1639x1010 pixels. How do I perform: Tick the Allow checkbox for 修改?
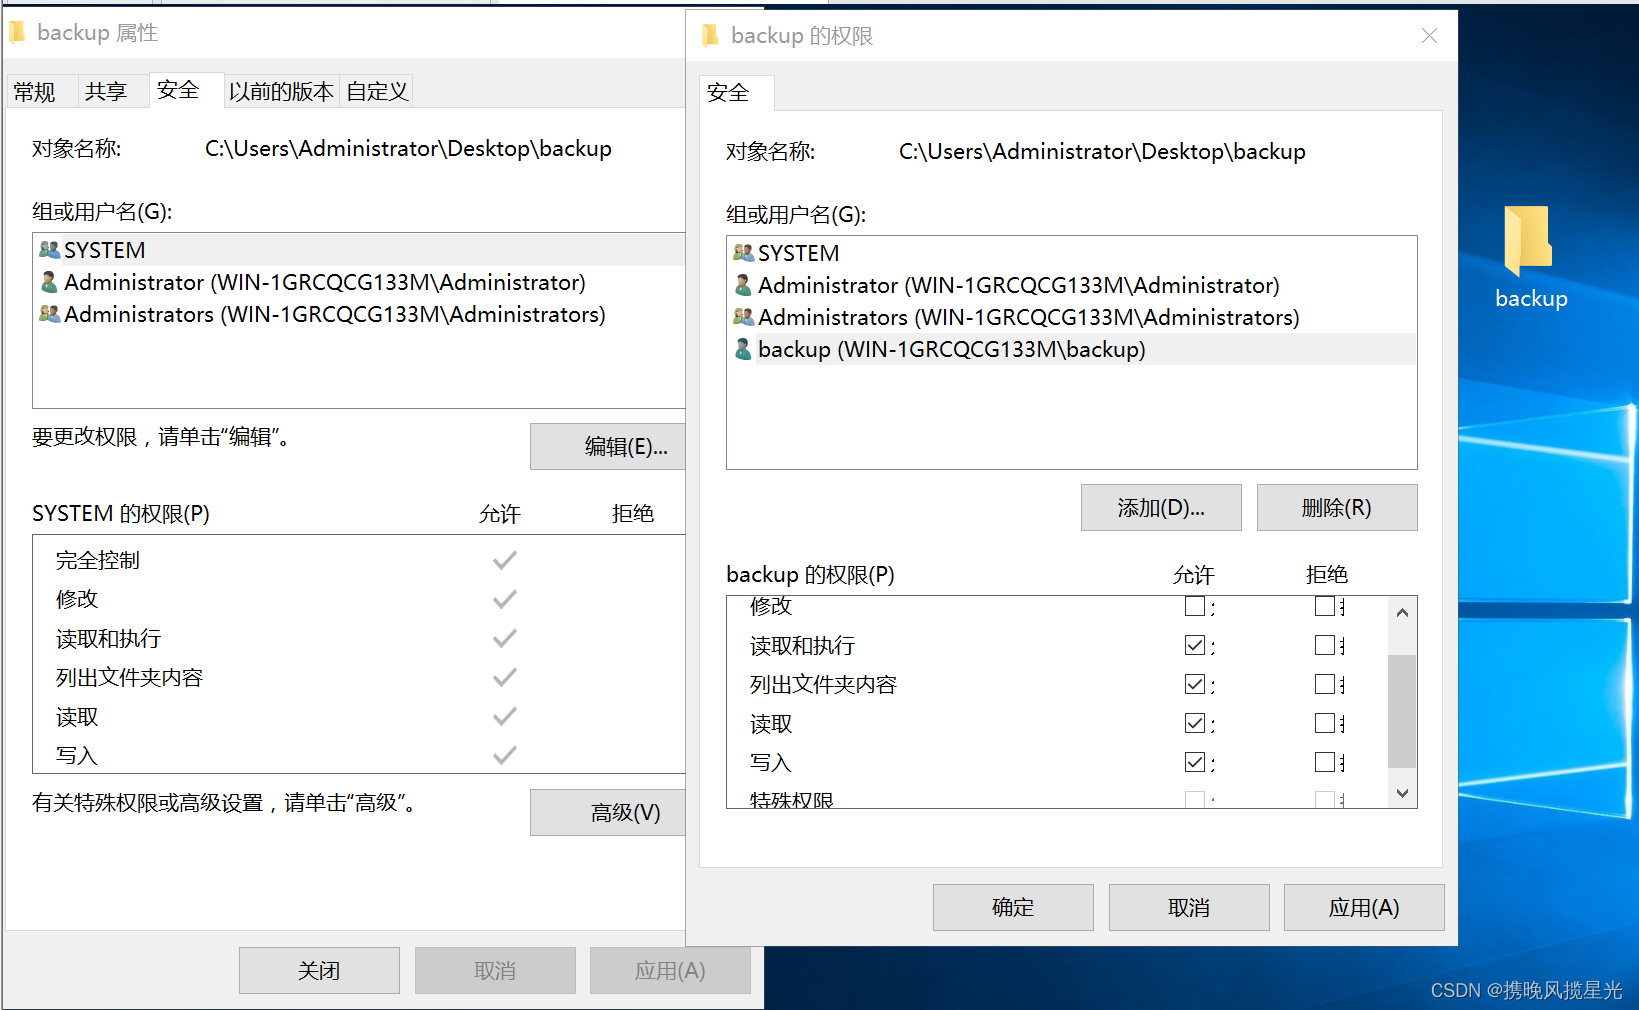tap(1194, 606)
